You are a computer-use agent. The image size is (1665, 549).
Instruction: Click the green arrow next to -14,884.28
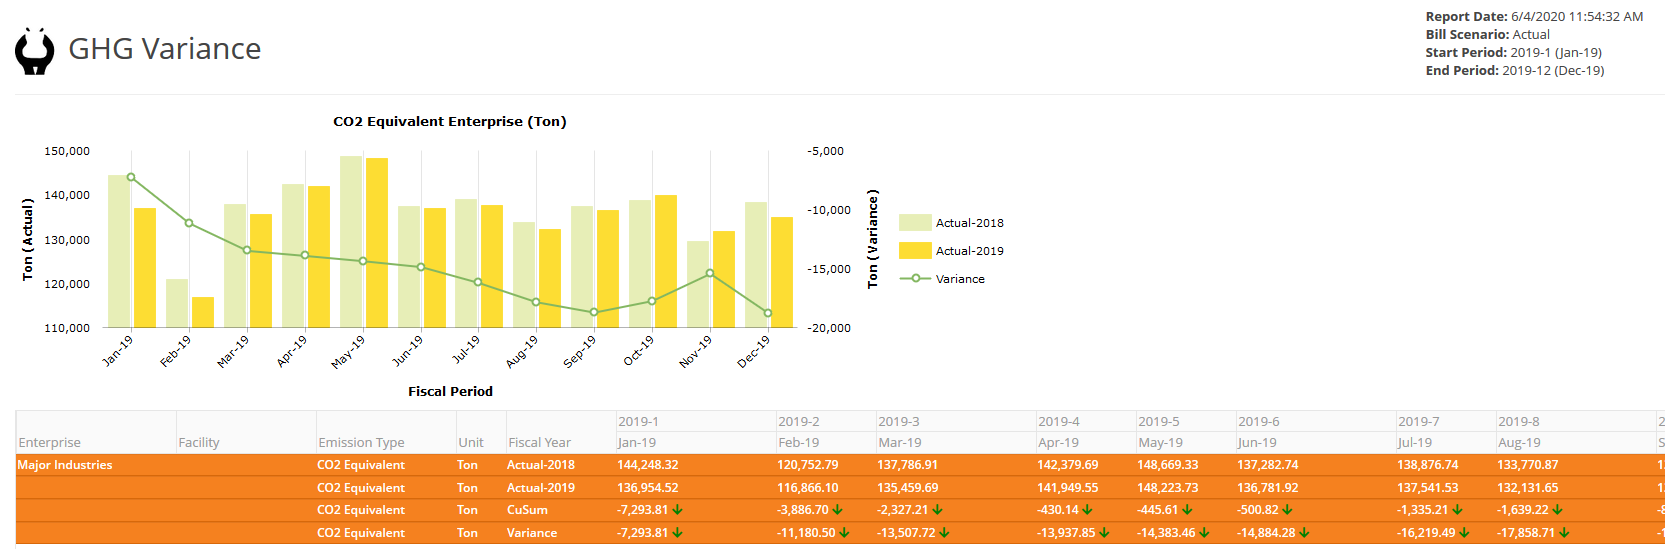pyautogui.click(x=1305, y=533)
